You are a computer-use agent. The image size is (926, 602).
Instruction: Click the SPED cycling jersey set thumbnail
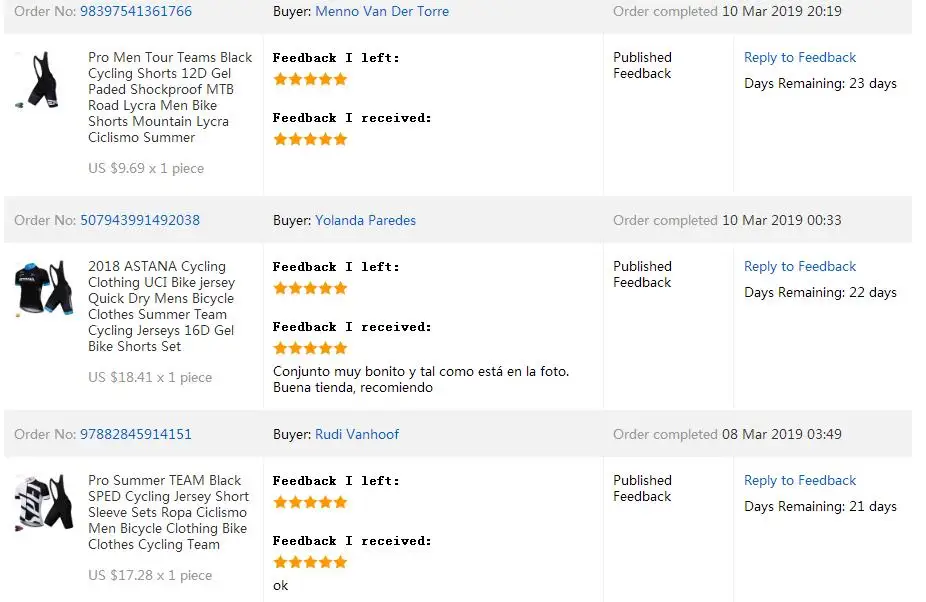pos(43,503)
